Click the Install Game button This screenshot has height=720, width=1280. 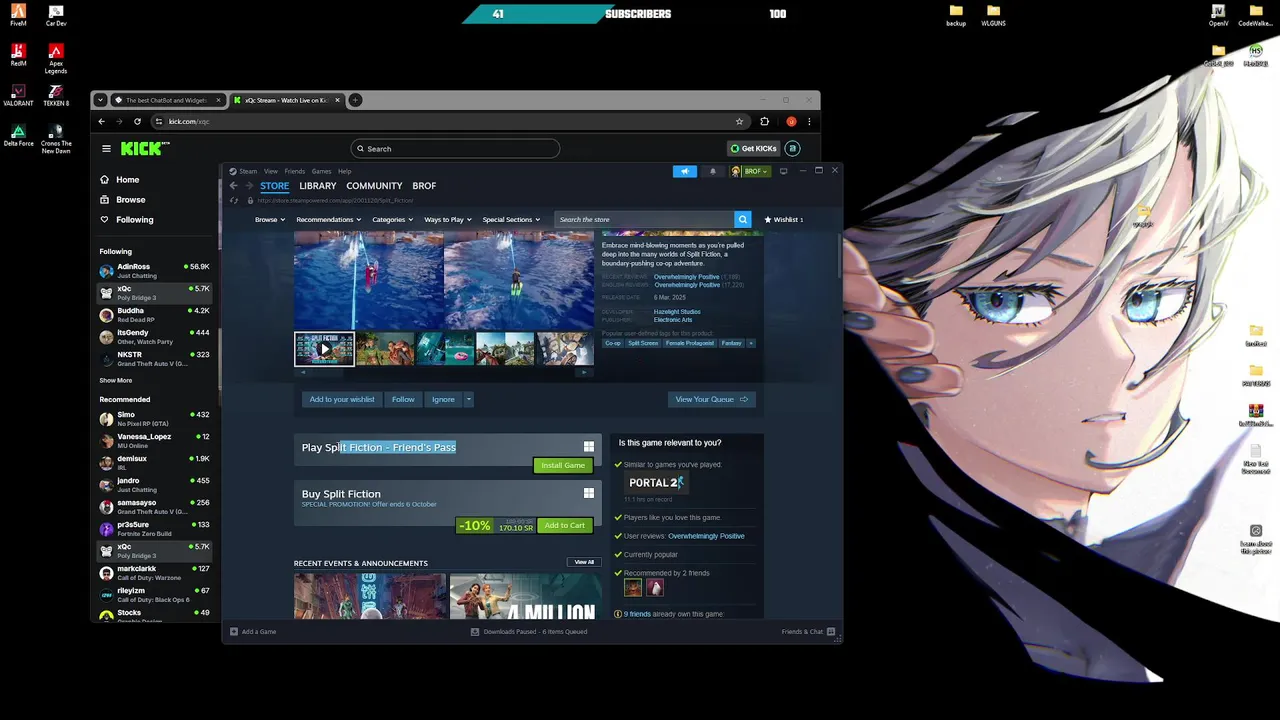(x=563, y=465)
